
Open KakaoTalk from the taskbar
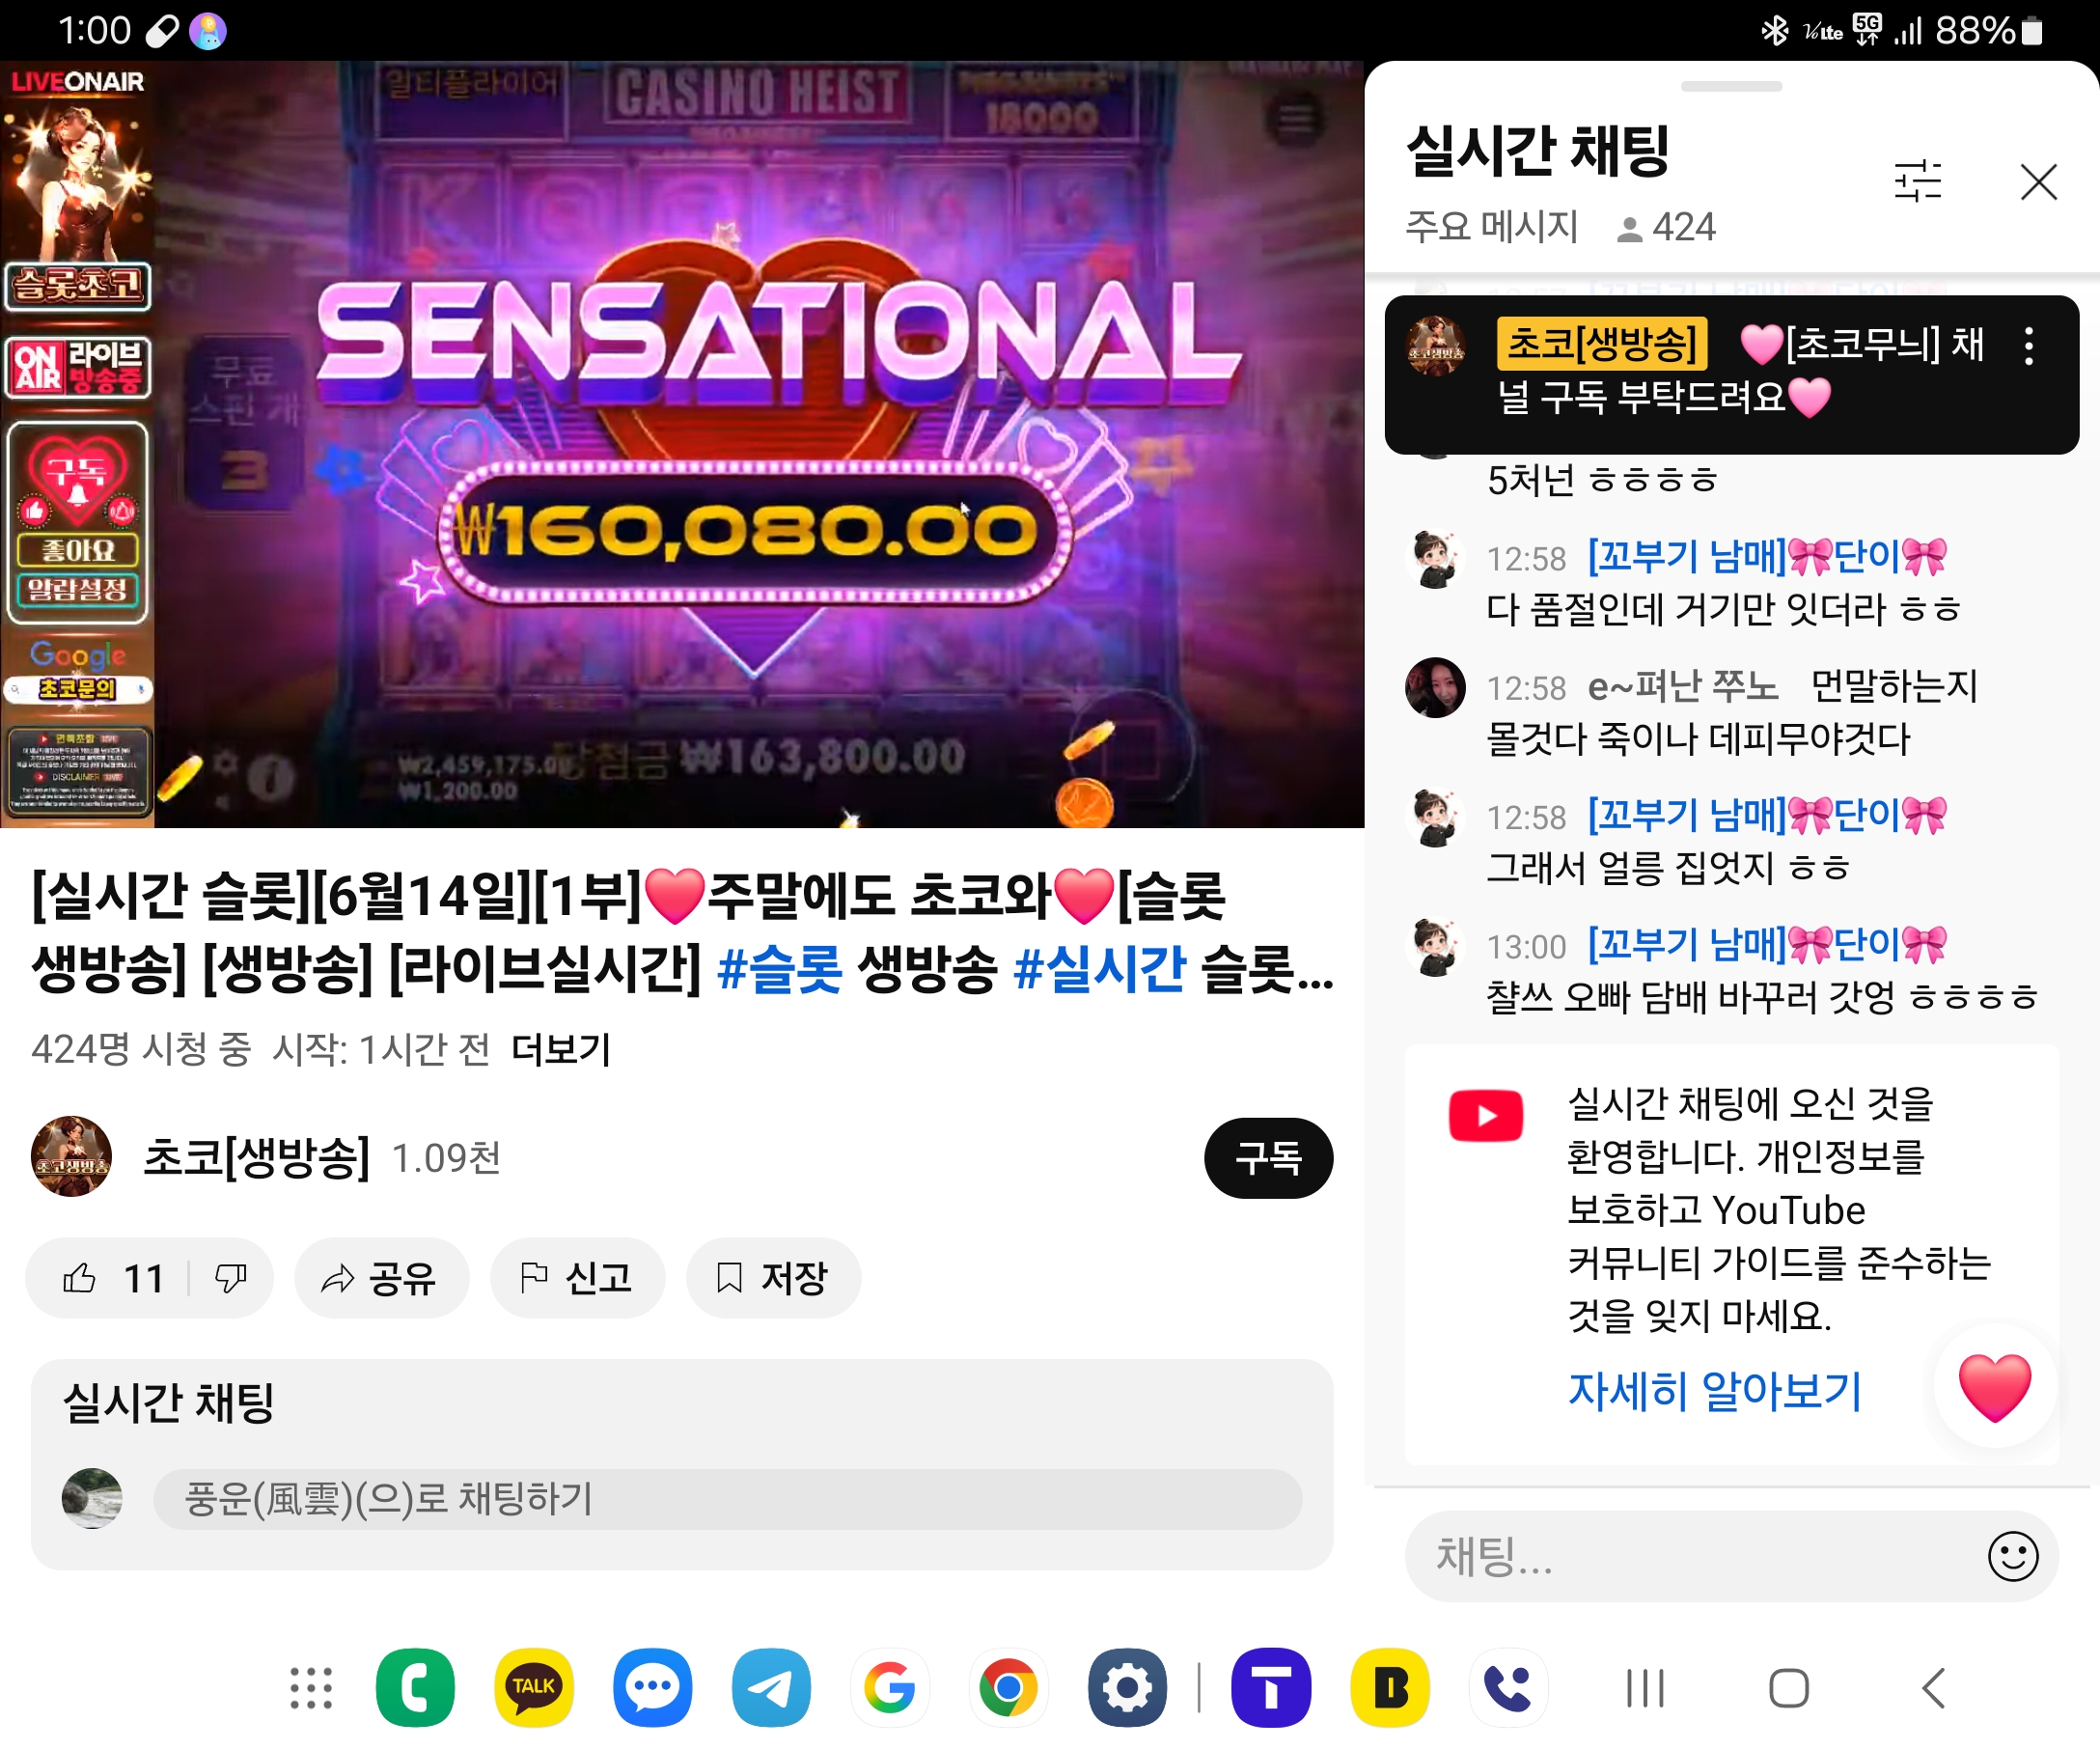coord(533,1688)
